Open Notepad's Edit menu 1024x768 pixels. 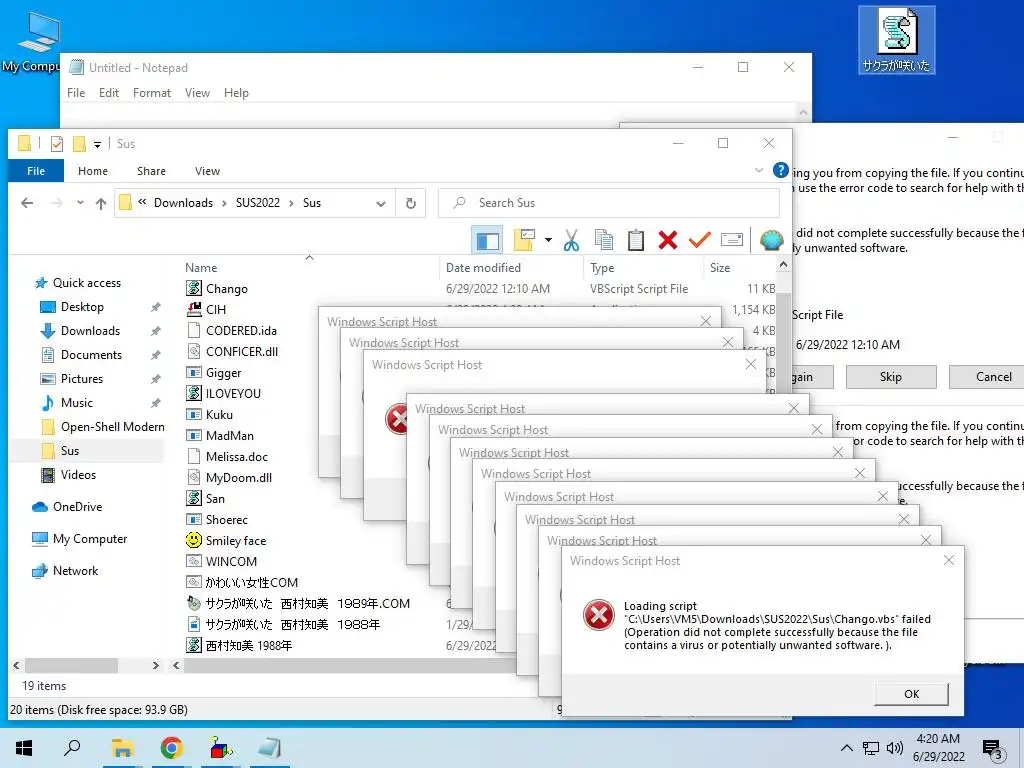pos(108,93)
